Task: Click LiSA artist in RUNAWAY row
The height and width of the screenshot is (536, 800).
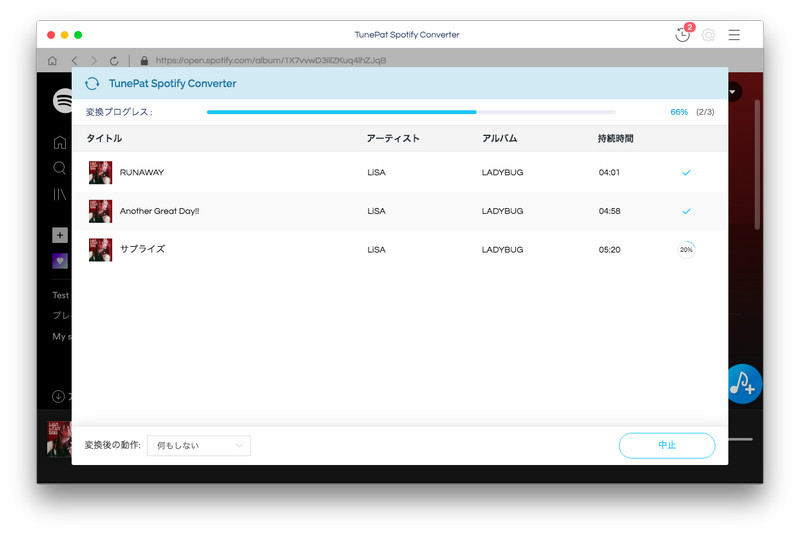Action: point(377,172)
